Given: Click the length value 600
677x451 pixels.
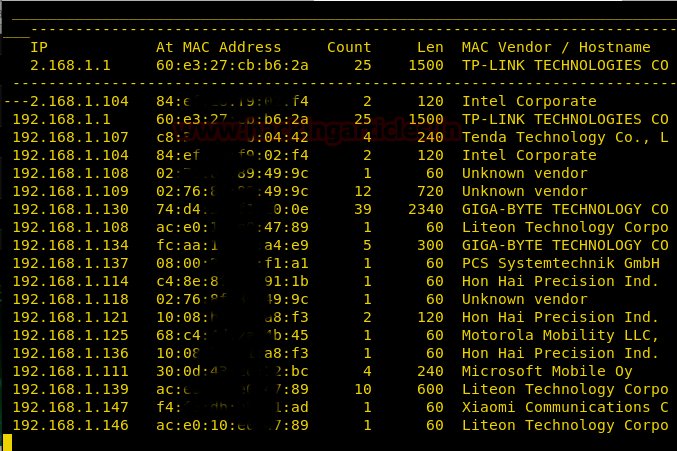Looking at the screenshot, I should point(430,389).
